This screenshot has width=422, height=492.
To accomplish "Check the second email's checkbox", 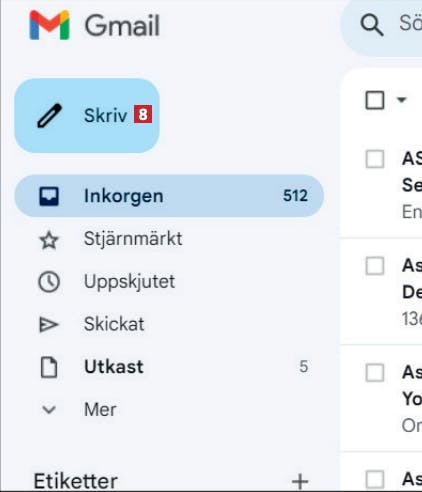I will [375, 266].
